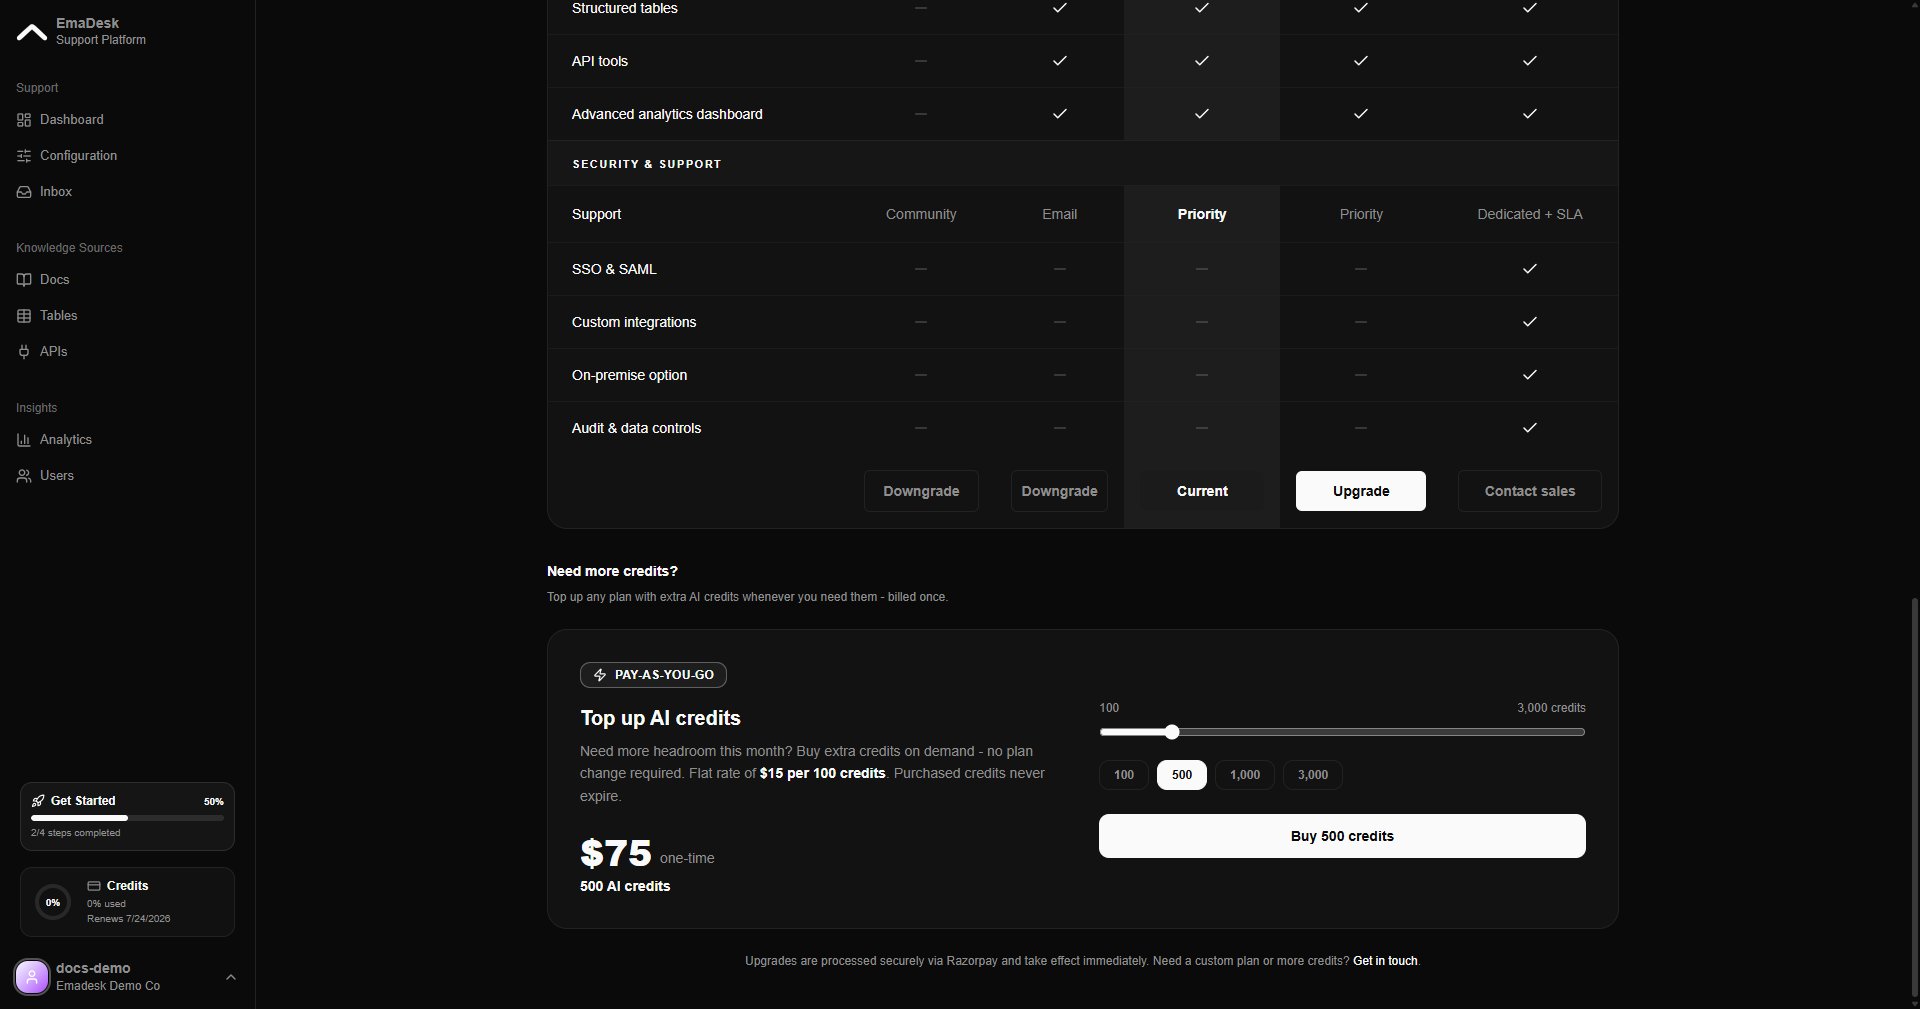Open the Dashboard menu item
Image resolution: width=1920 pixels, height=1009 pixels.
(x=71, y=120)
